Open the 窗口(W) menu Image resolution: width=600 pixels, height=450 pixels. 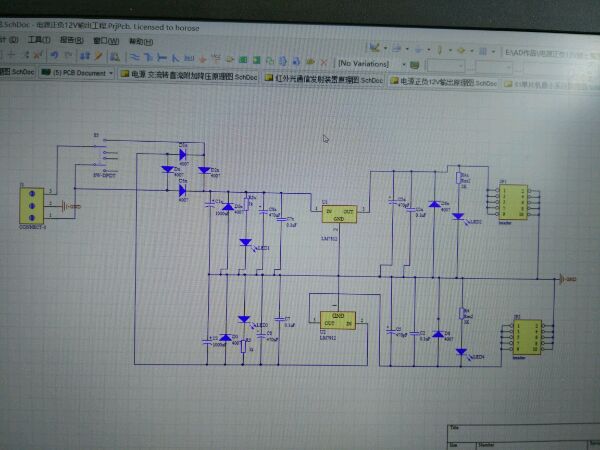point(106,41)
